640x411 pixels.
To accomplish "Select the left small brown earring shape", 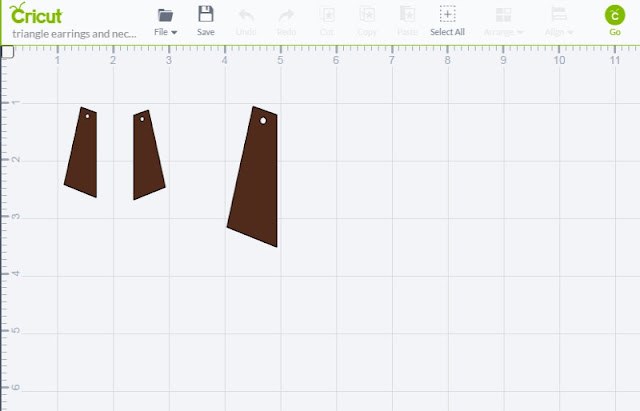I will tap(84, 153).
